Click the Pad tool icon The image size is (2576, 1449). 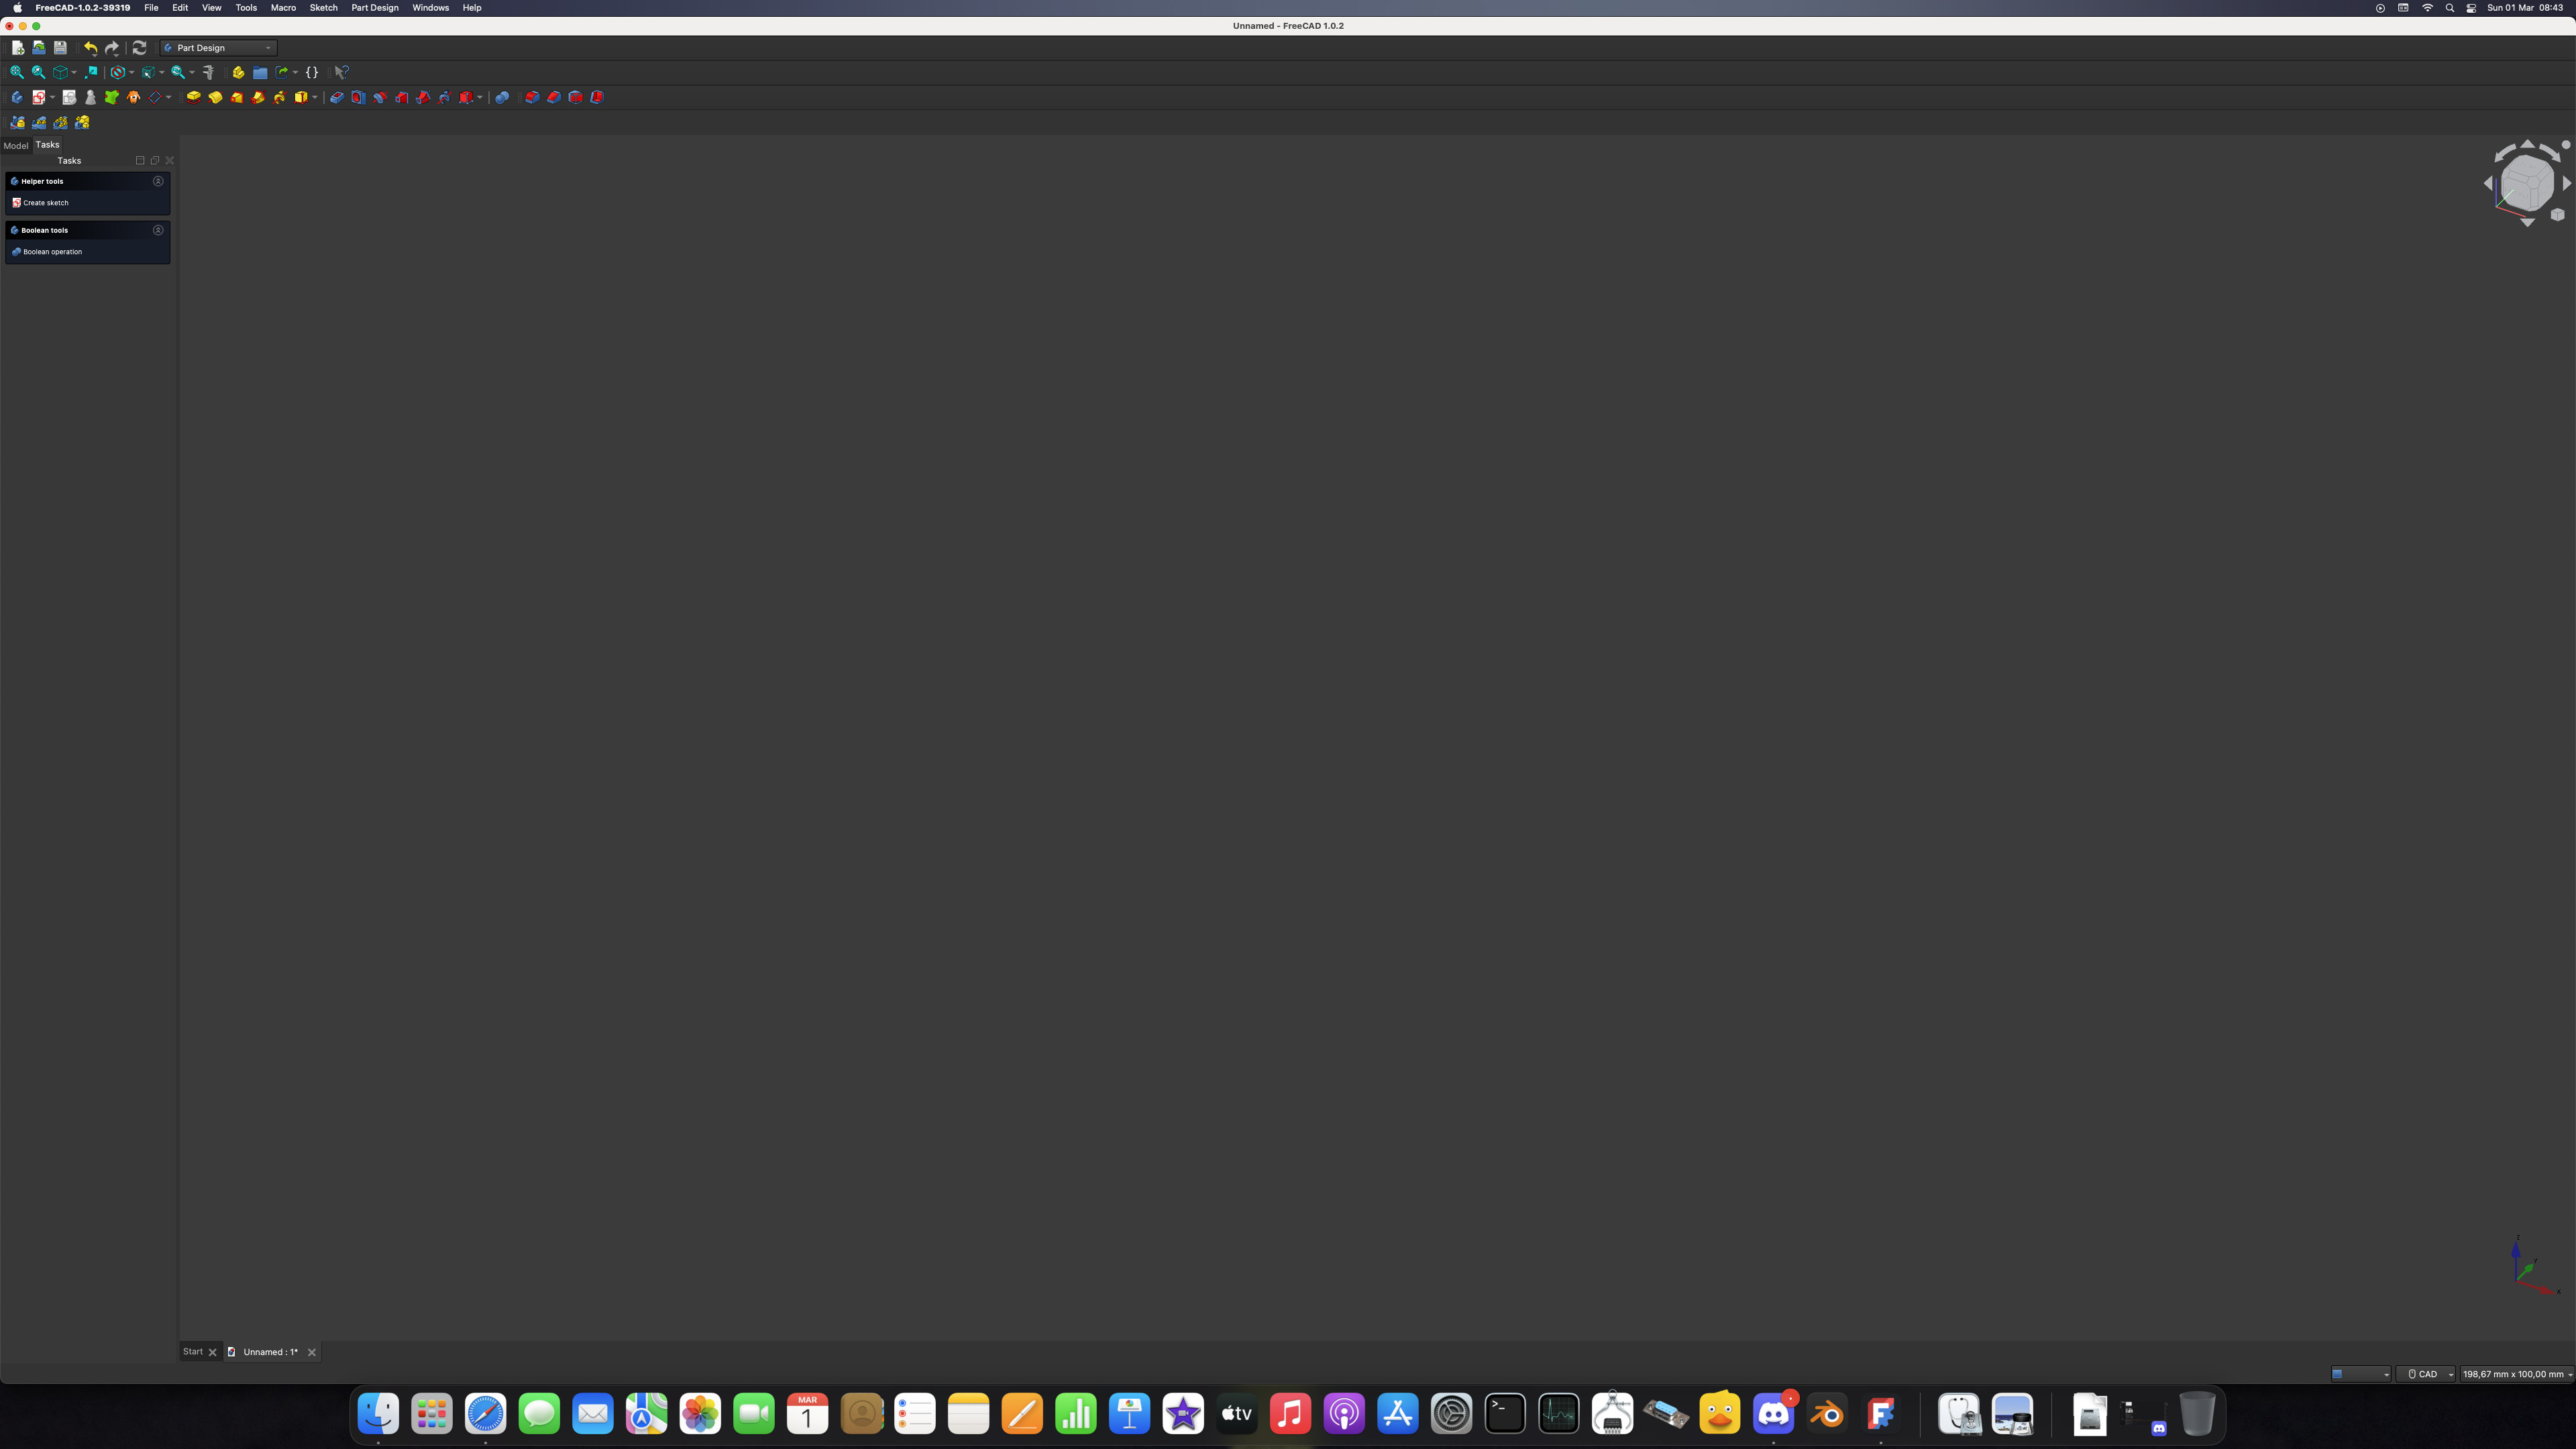click(193, 97)
